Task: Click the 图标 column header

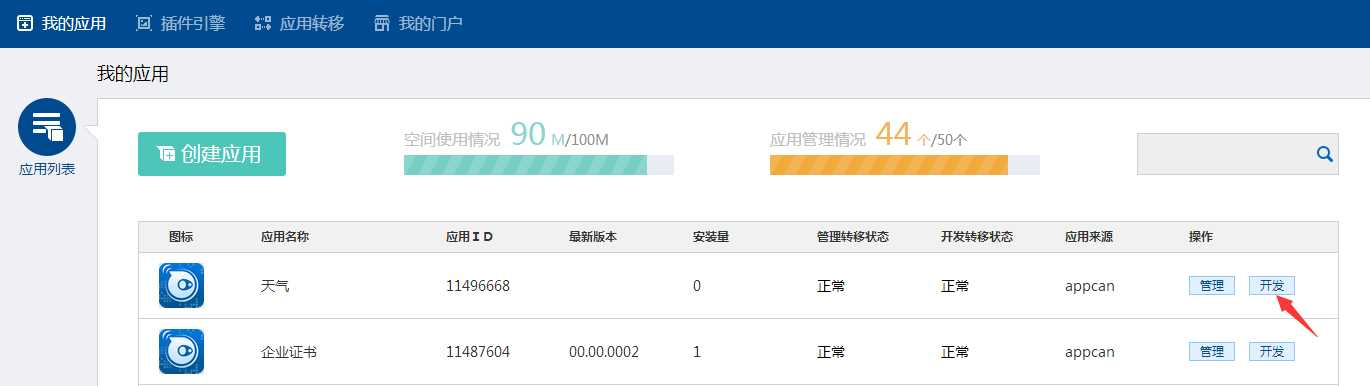Action: coord(181,237)
